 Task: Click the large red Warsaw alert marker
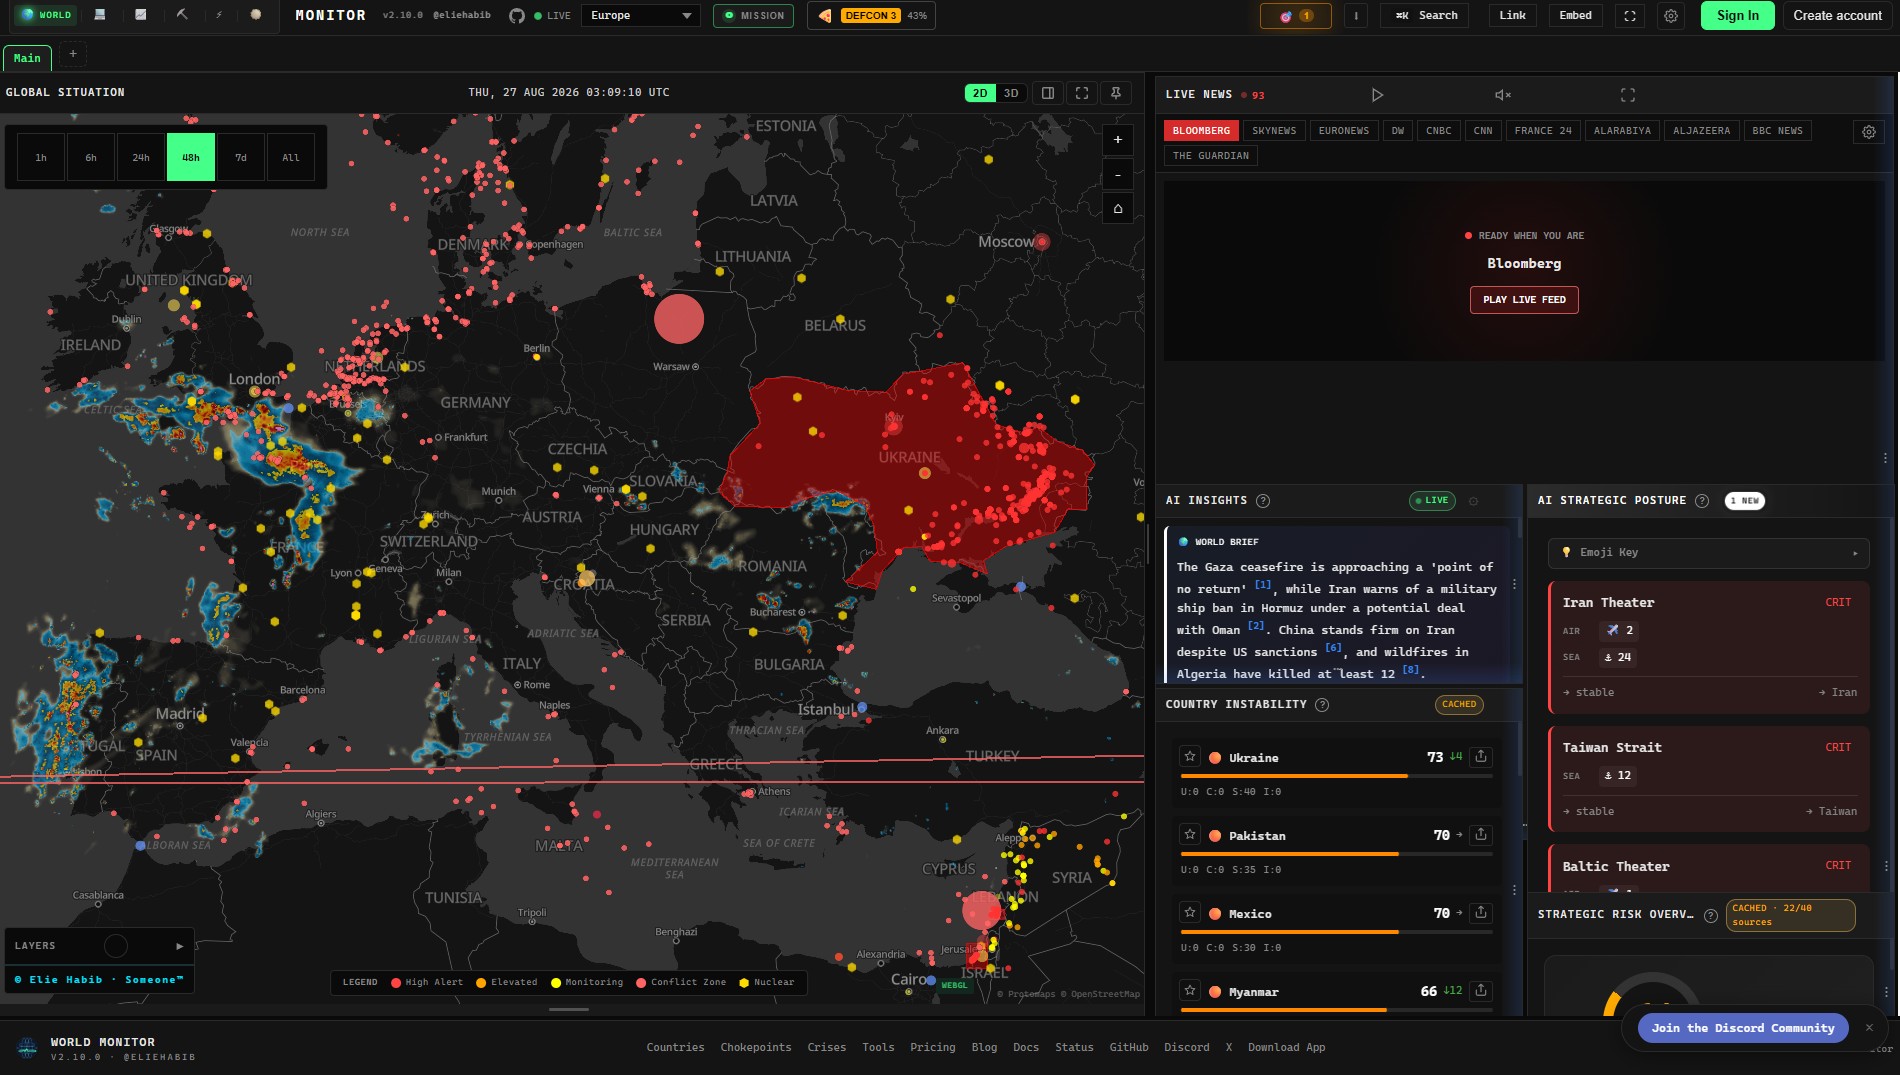coord(679,319)
